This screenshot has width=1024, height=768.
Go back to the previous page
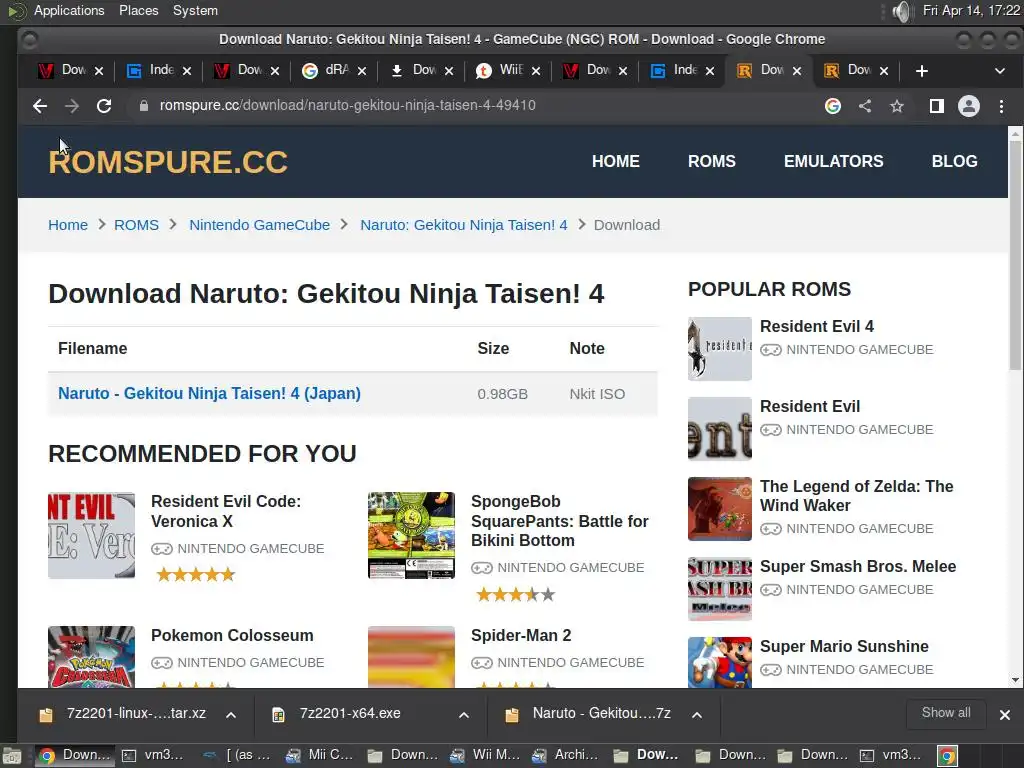point(40,106)
